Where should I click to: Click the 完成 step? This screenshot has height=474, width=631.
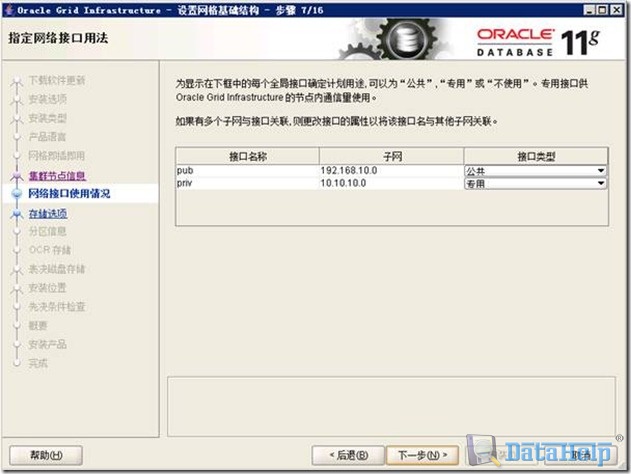[38, 363]
